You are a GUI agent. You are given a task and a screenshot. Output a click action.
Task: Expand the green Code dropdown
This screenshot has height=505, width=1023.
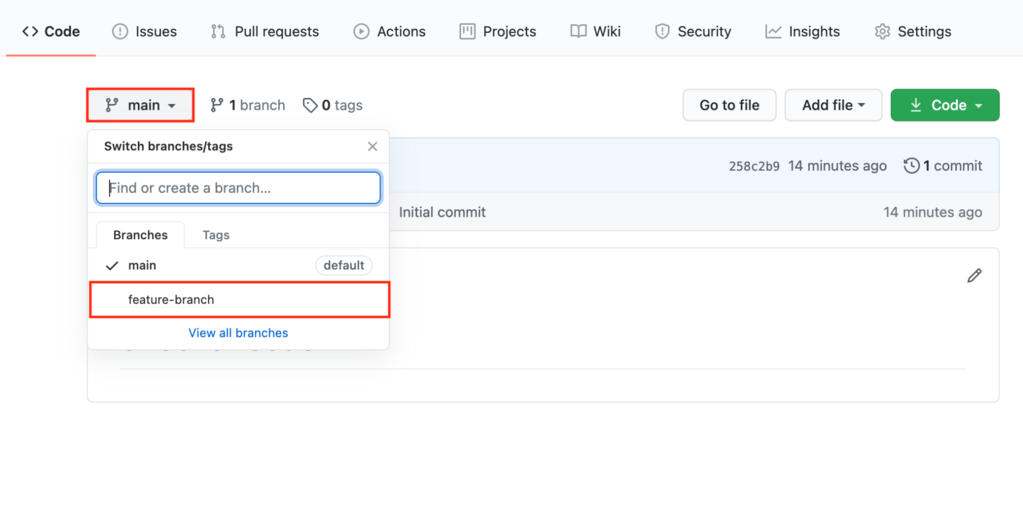click(945, 105)
